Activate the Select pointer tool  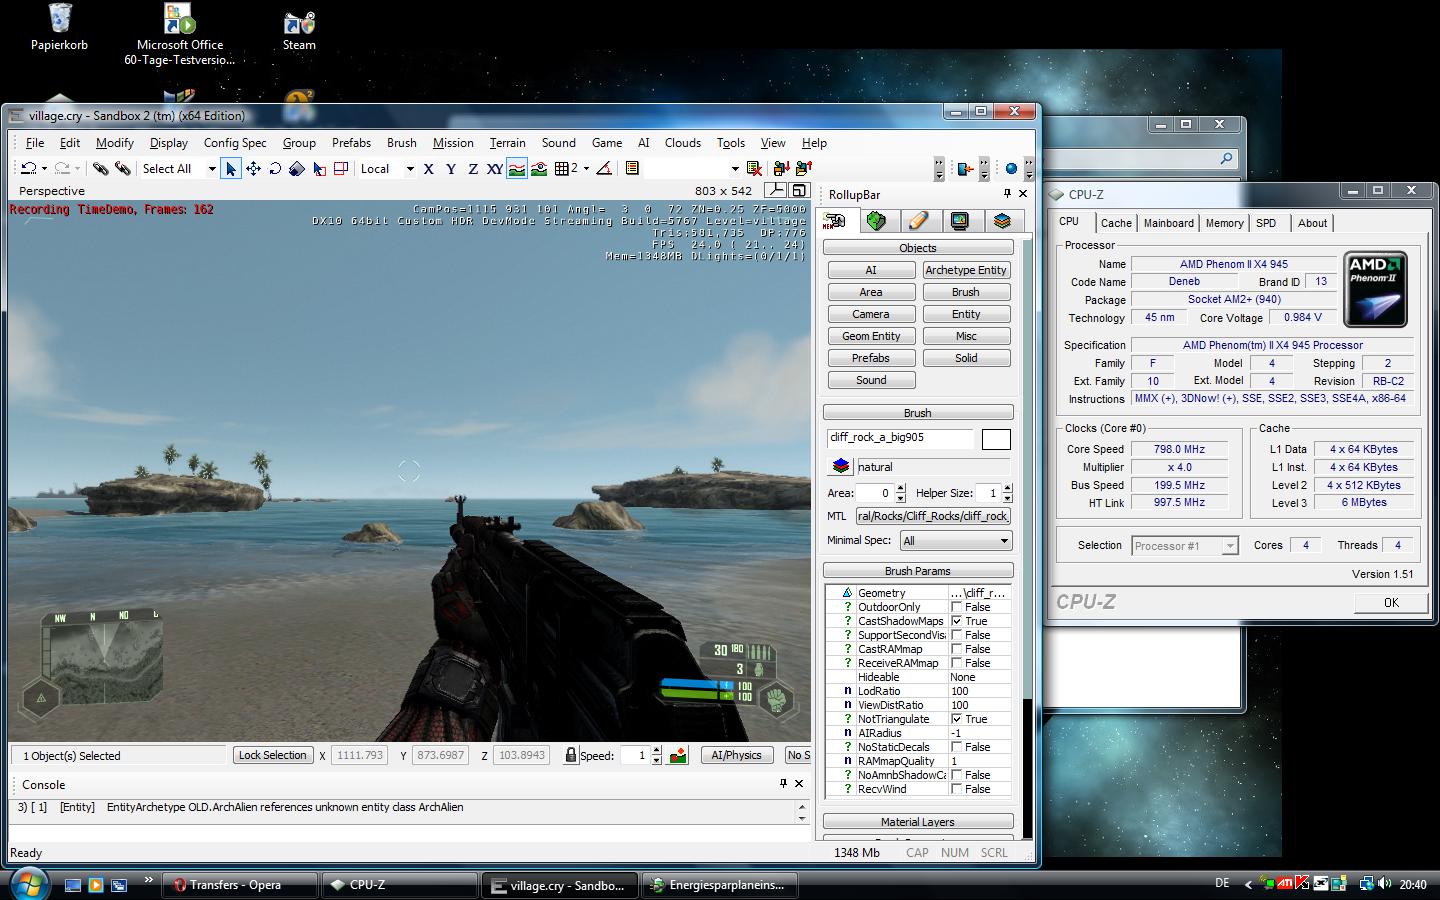coord(231,169)
